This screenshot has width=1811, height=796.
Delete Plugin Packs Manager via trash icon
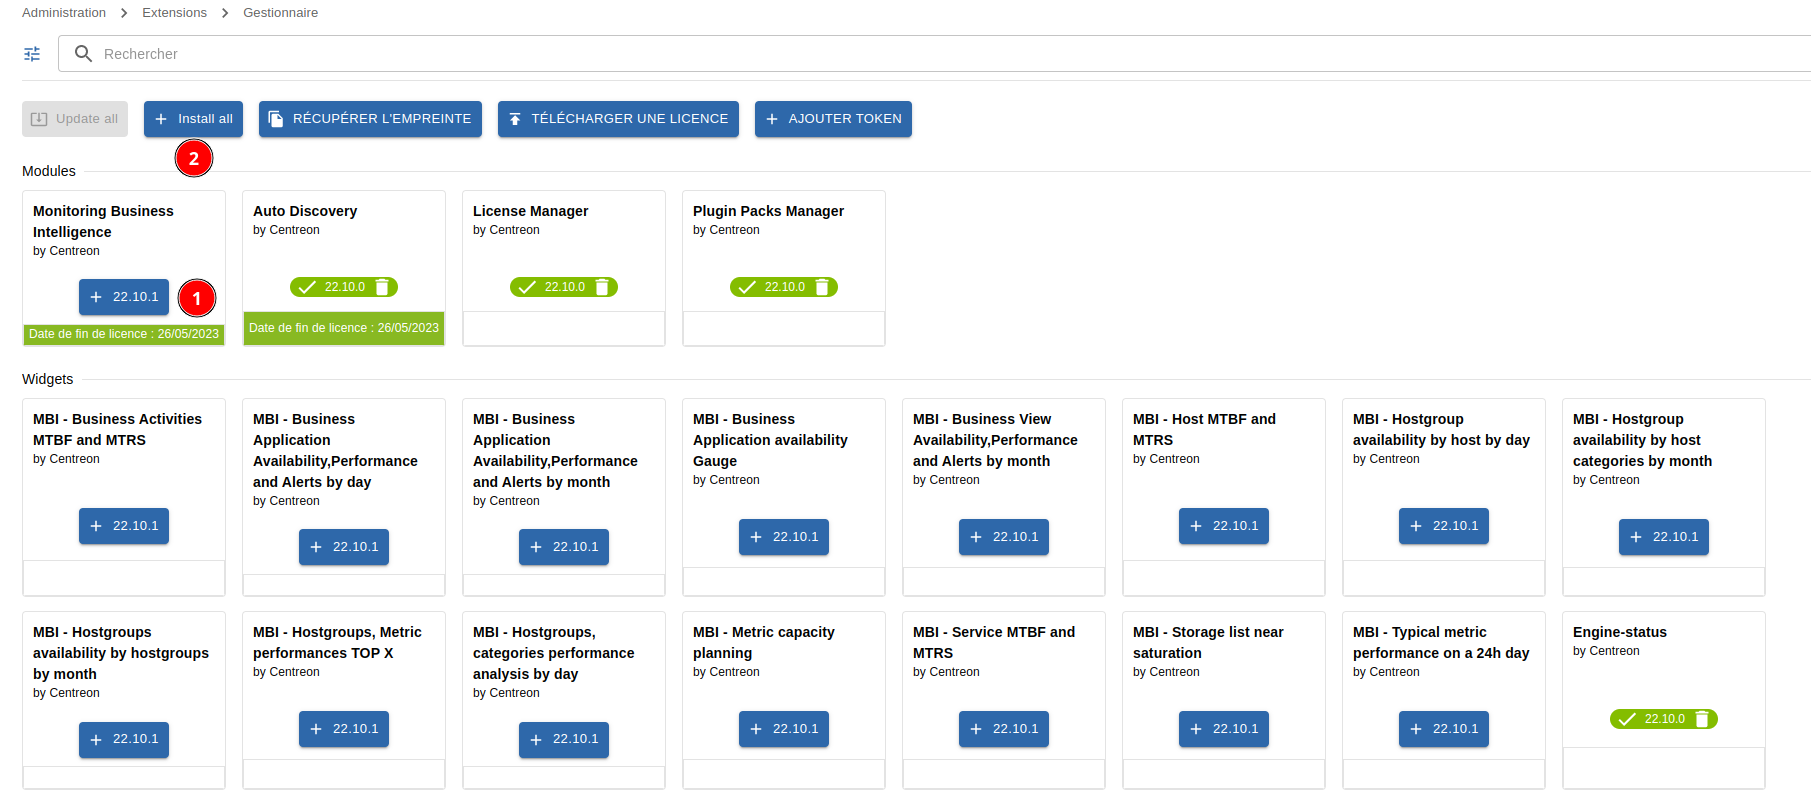(x=822, y=287)
